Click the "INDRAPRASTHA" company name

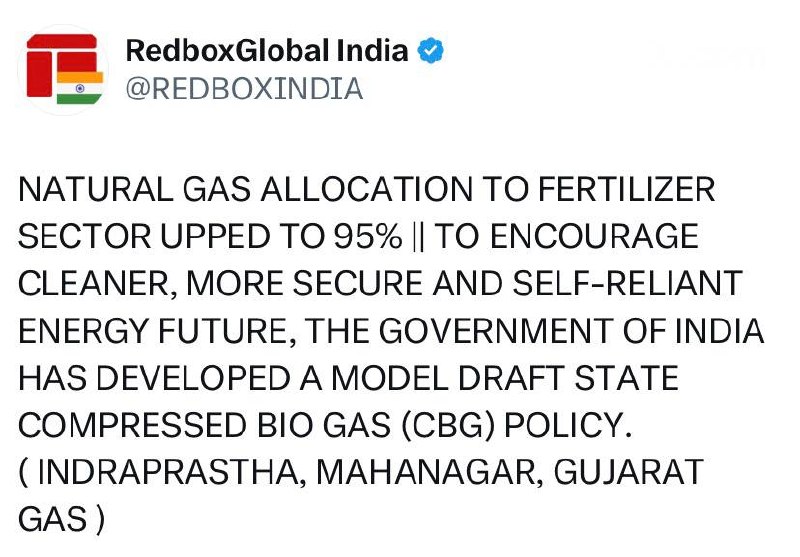pyautogui.click(x=166, y=472)
